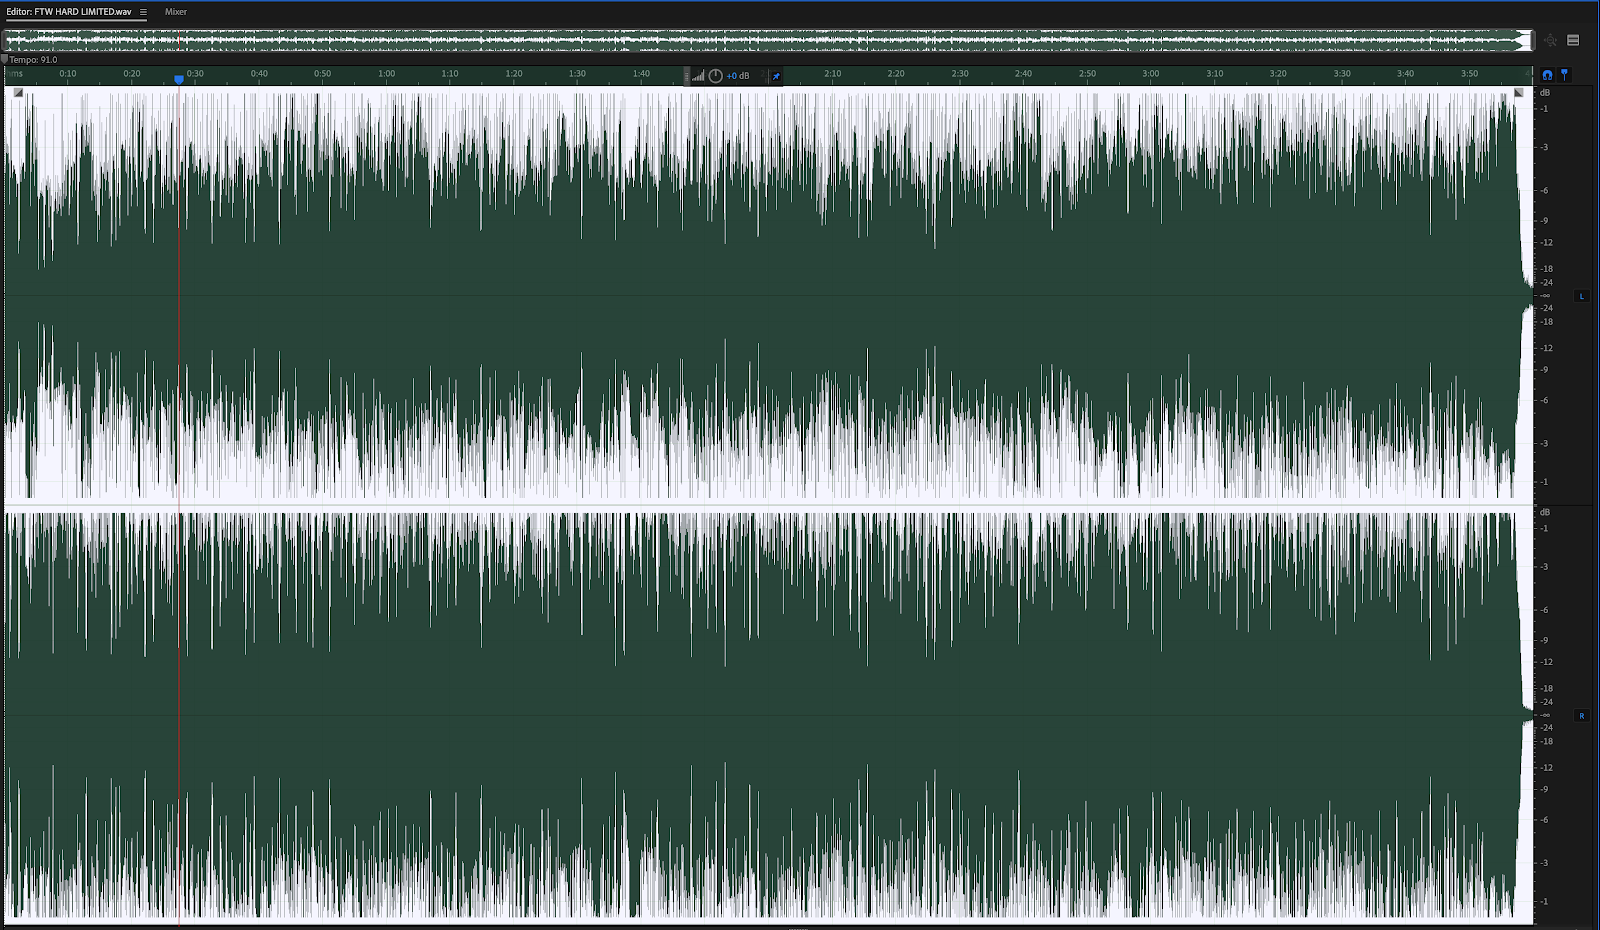
Task: Click the blue playhead marker on the ruler
Action: coord(179,79)
